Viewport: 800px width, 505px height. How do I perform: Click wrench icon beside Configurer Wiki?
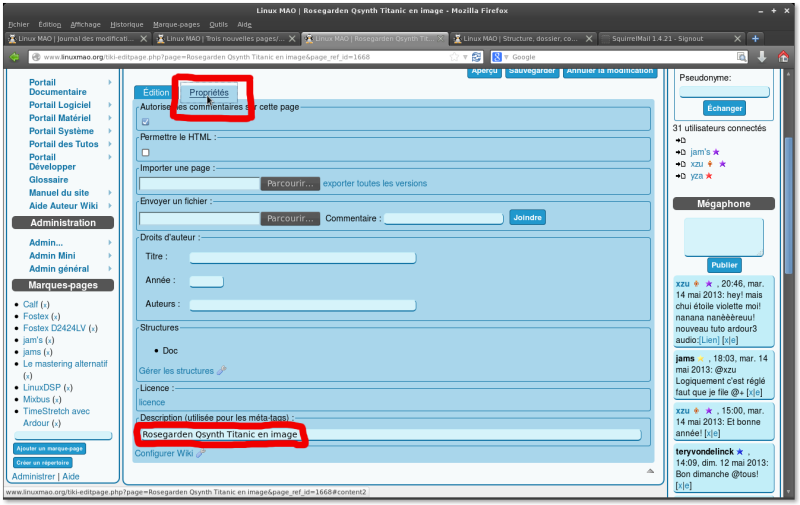[x=201, y=453]
